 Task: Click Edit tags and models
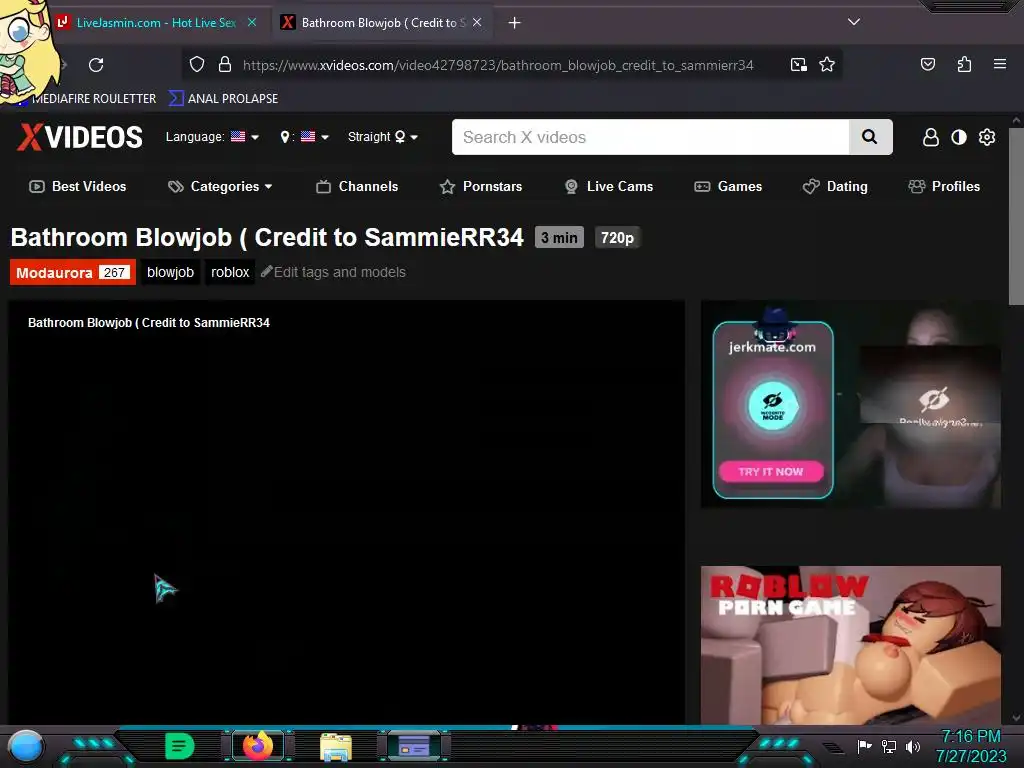point(340,272)
